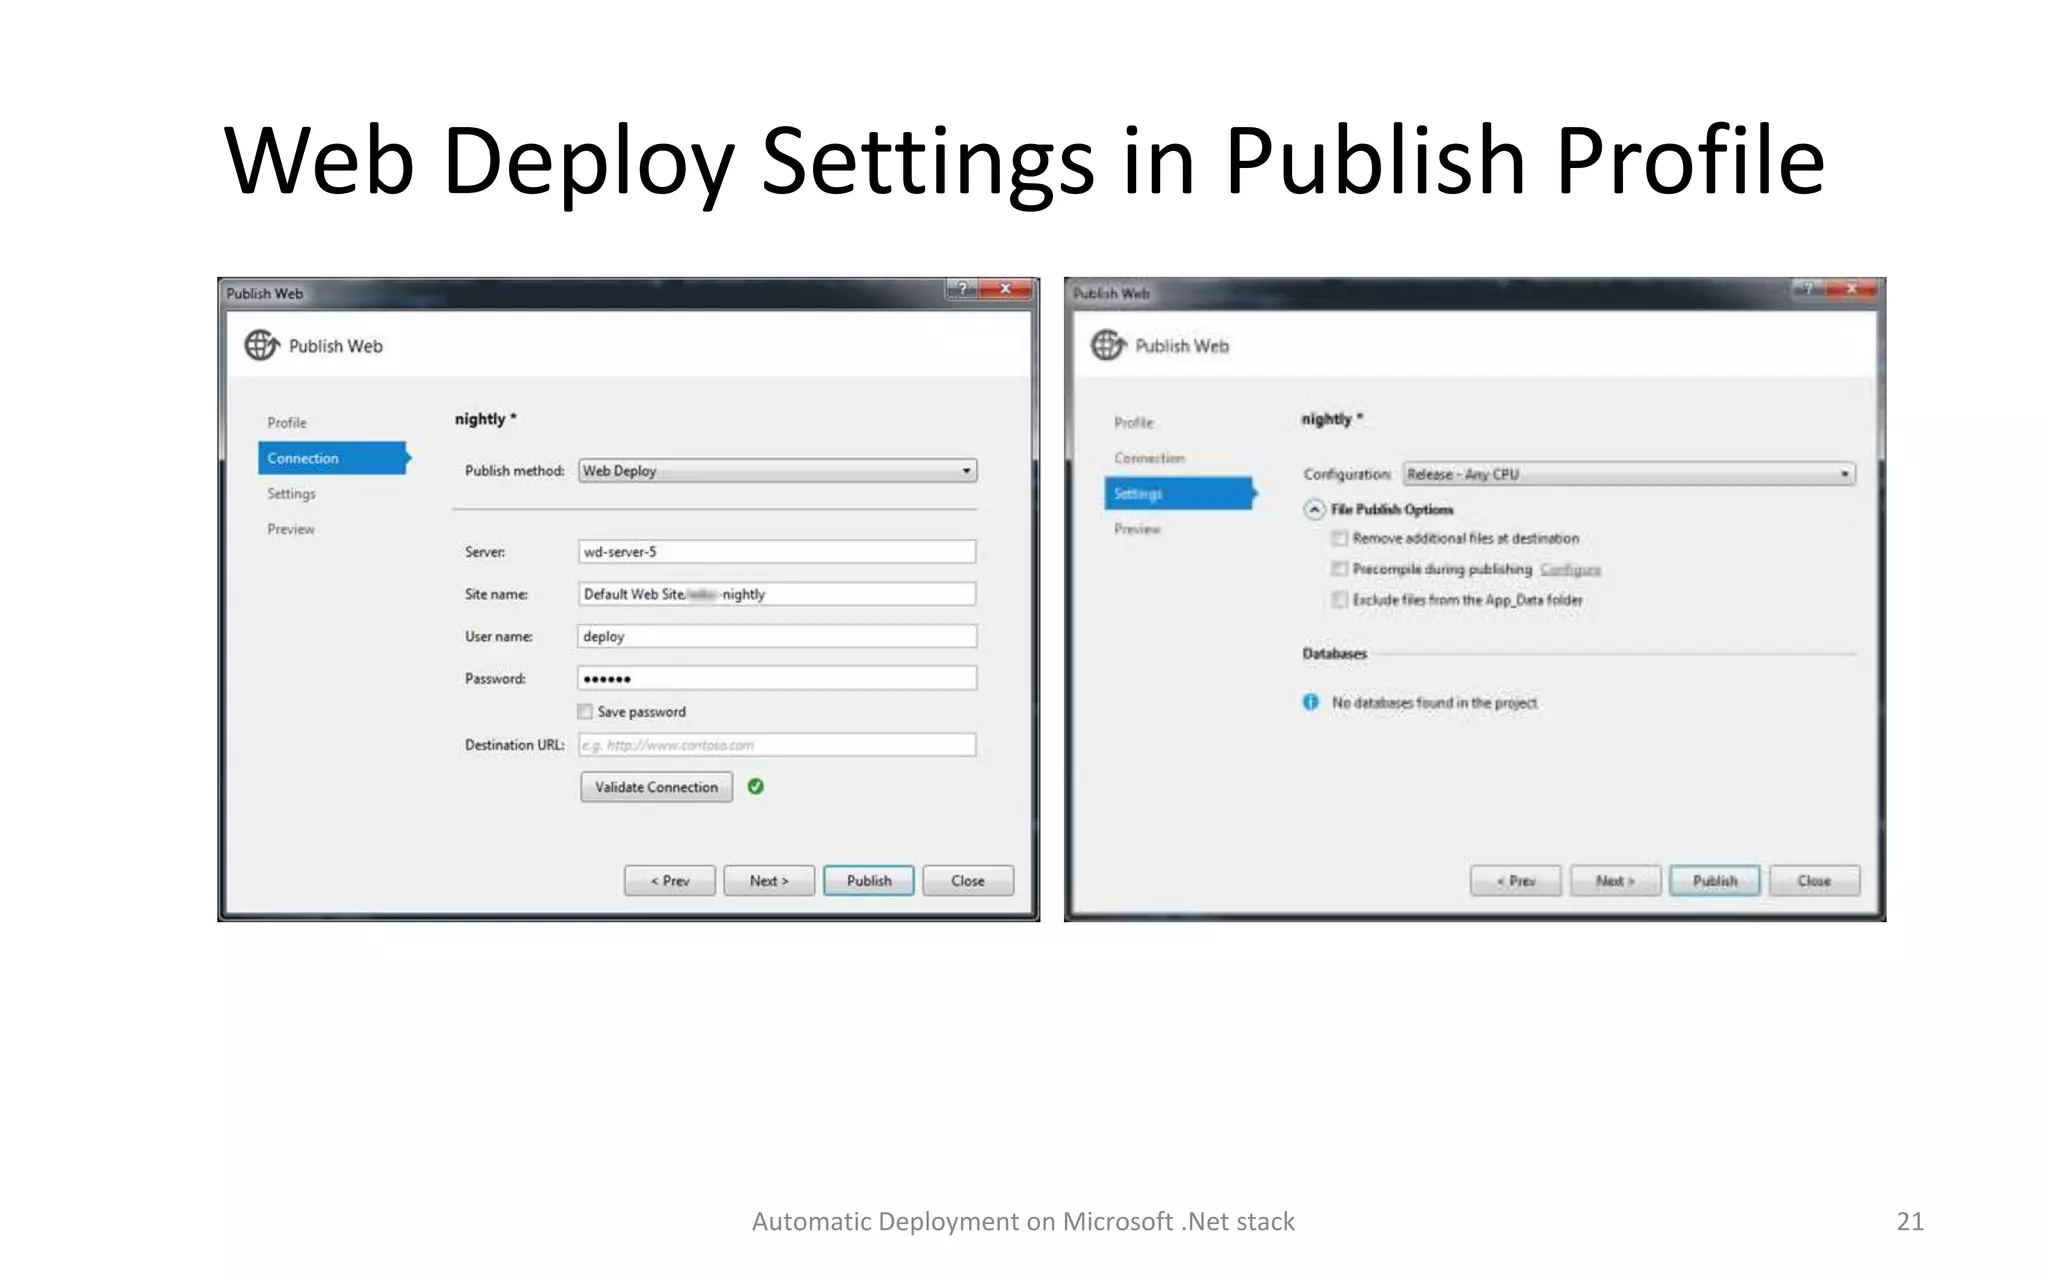Select Settings step in left dialog
This screenshot has height=1280, width=2048.
291,494
